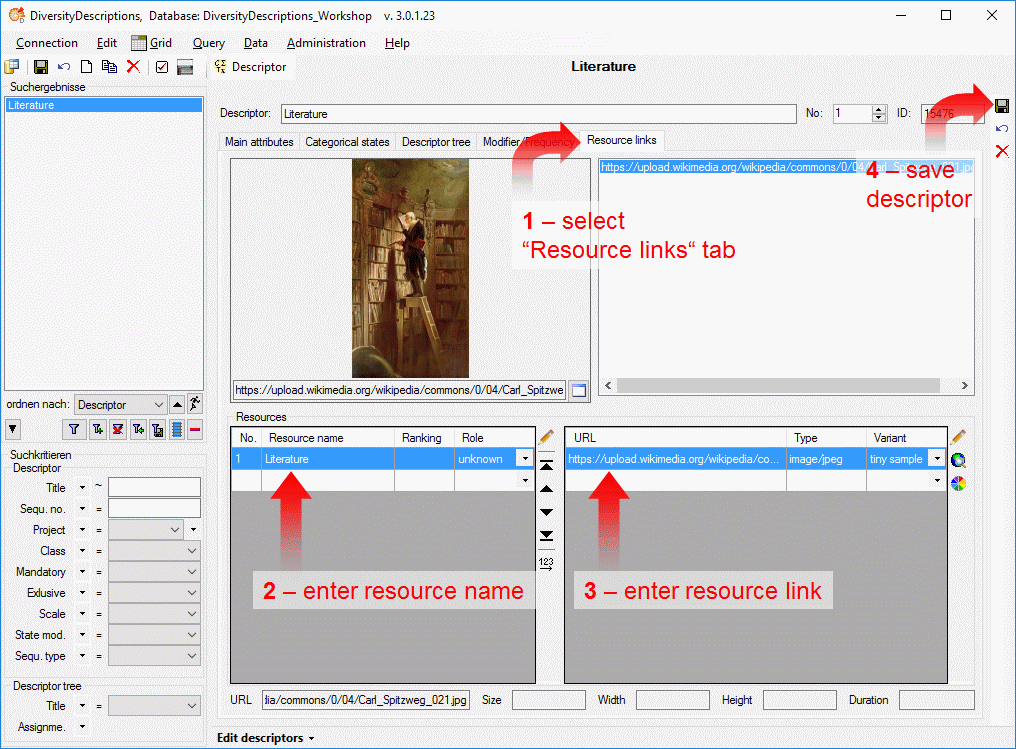Create a new entry with the blank page icon
The height and width of the screenshot is (749, 1016).
[x=86, y=67]
